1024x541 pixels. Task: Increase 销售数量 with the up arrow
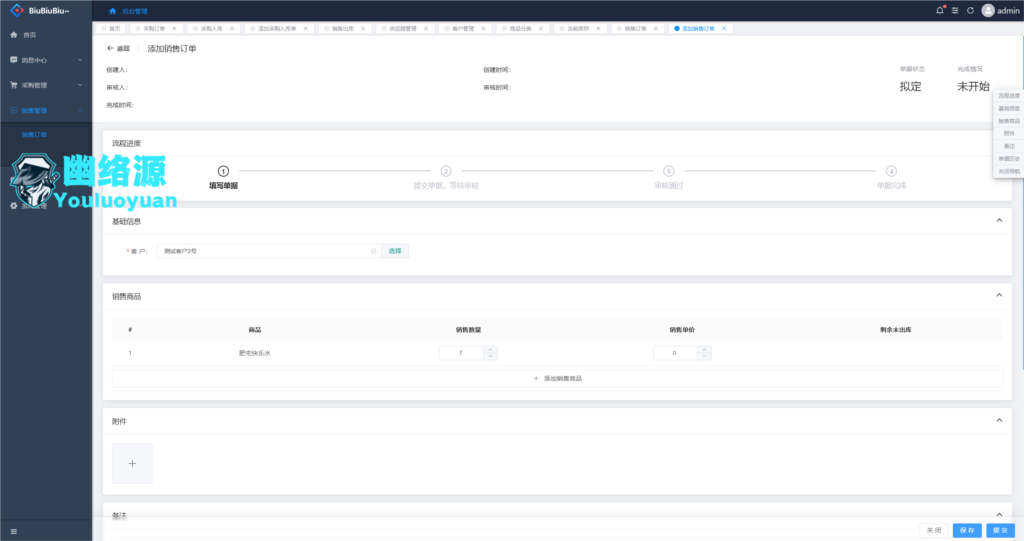(490, 350)
